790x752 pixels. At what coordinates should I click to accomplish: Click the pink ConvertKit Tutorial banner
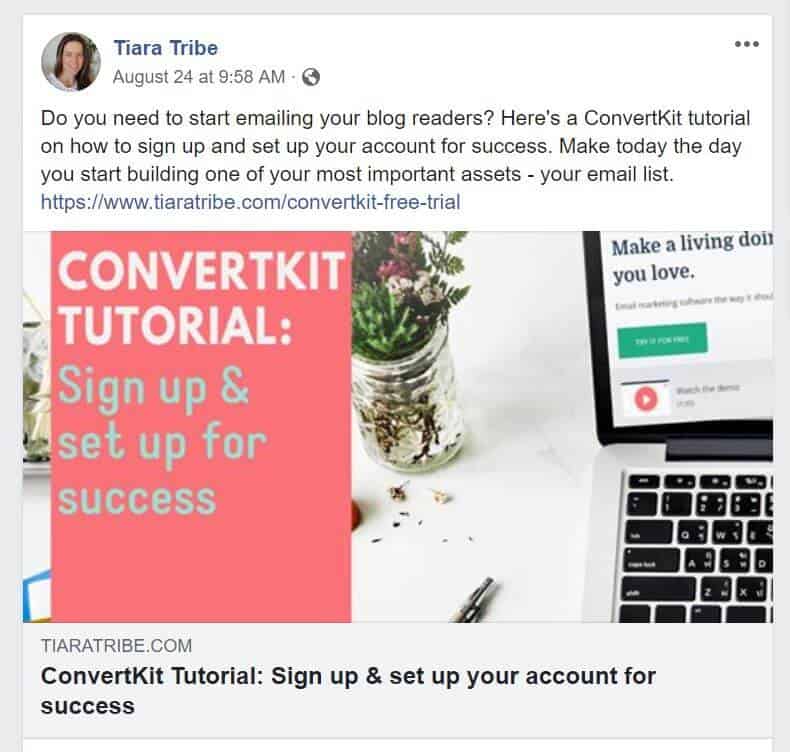(x=201, y=427)
